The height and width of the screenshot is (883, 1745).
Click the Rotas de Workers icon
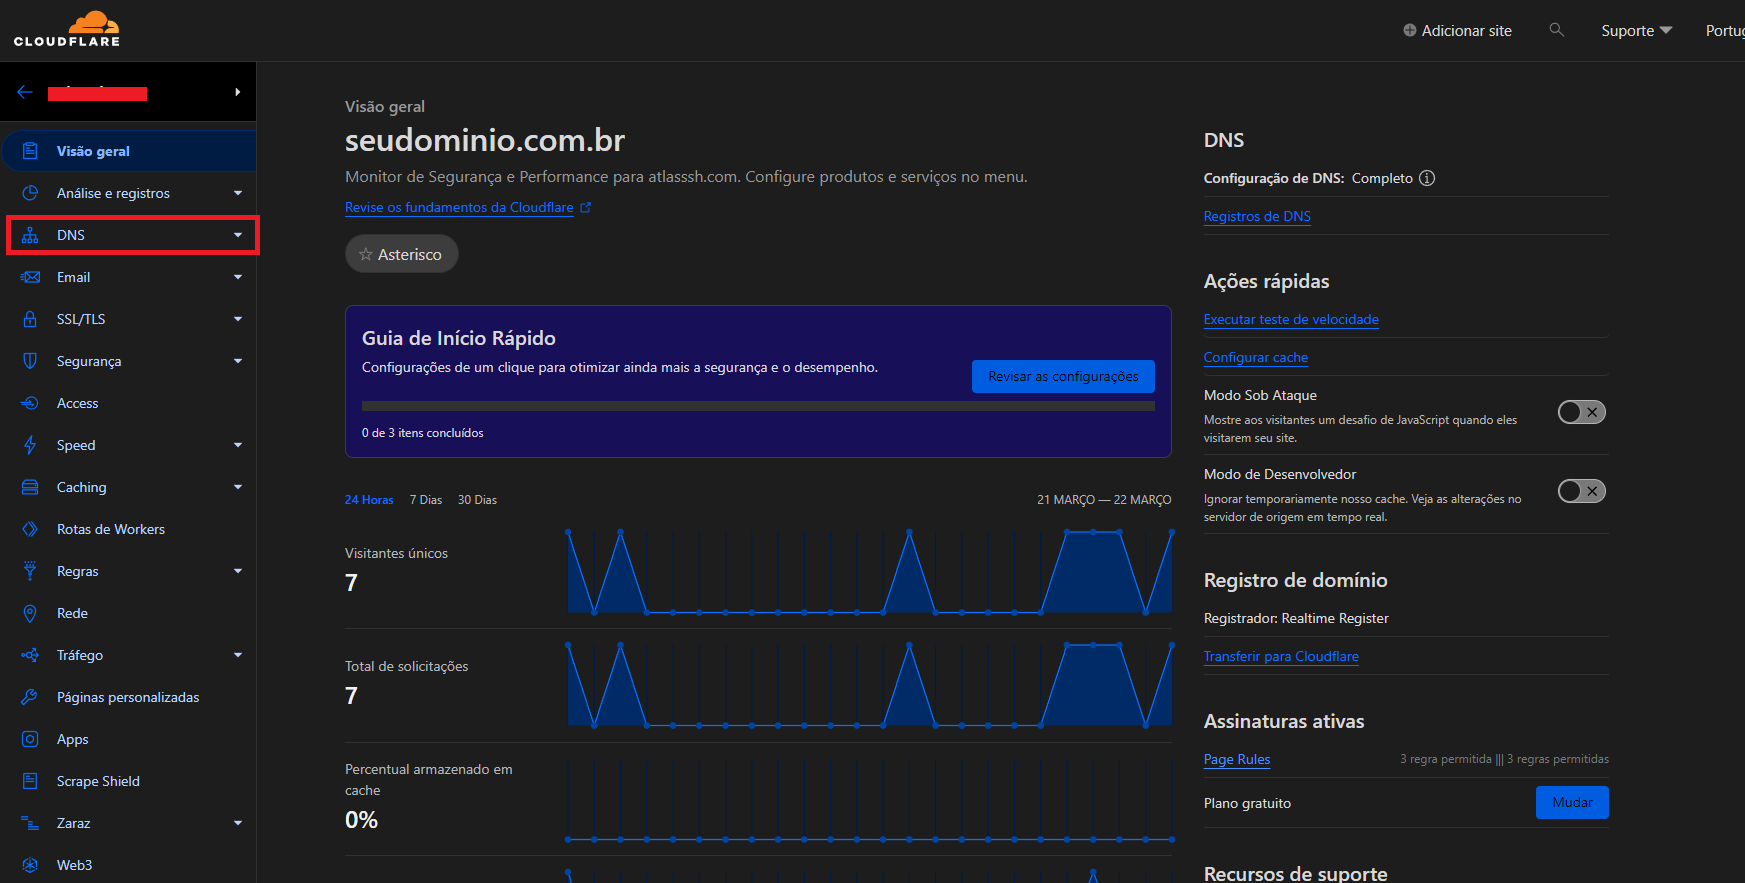point(30,529)
